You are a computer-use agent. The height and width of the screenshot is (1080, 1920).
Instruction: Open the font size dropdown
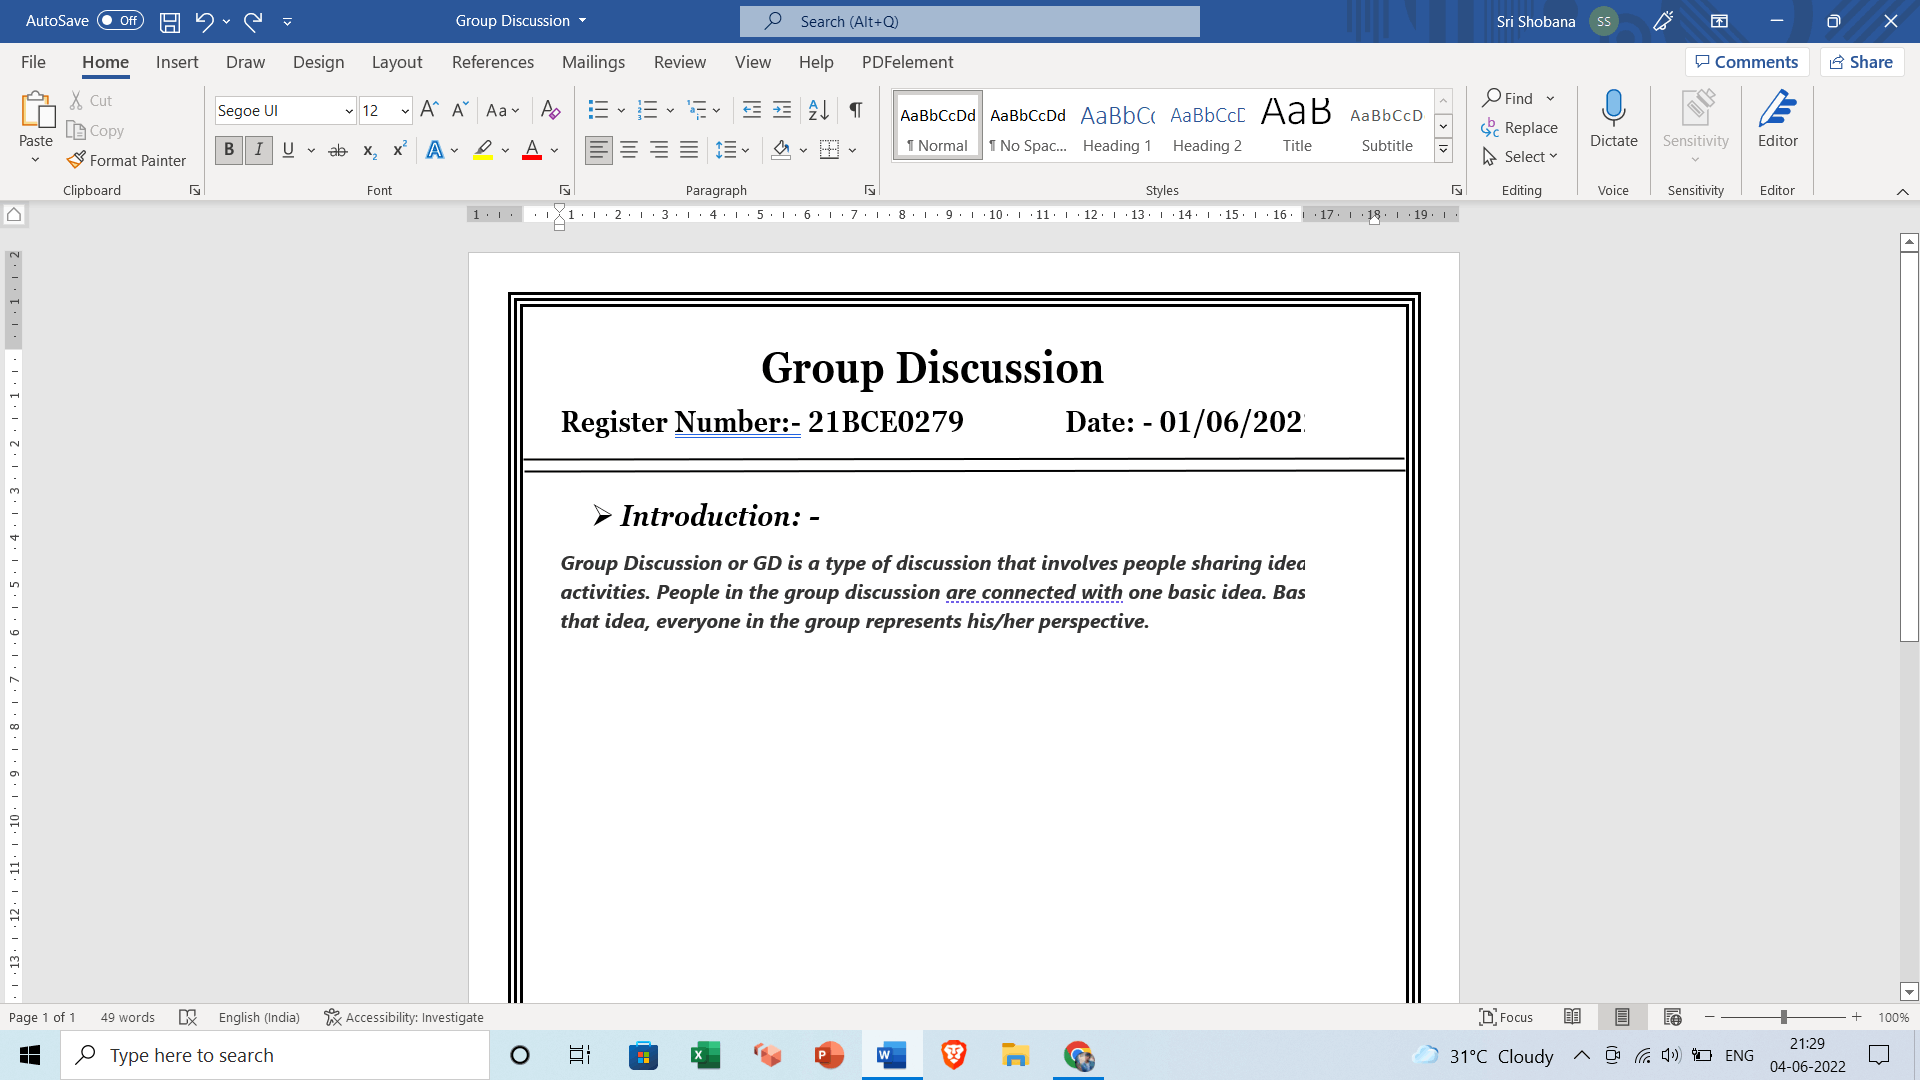coord(405,111)
